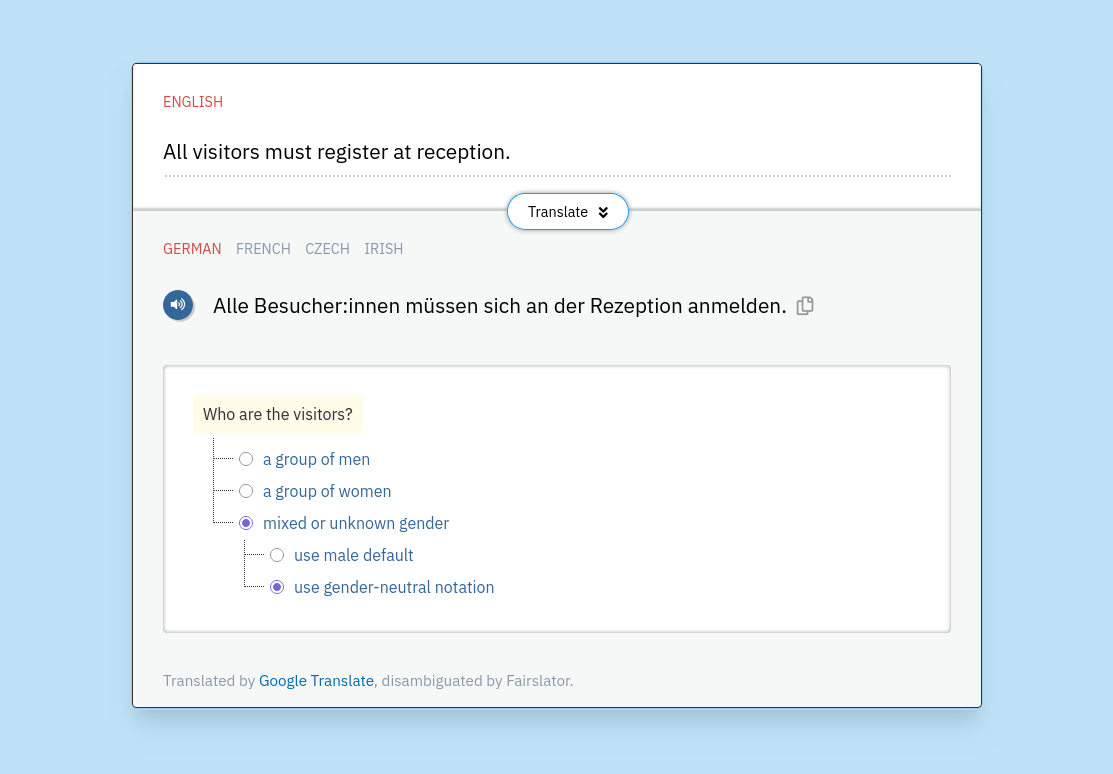Choose 'use gender-neutral notation' radio button
1113x774 pixels.
point(277,587)
